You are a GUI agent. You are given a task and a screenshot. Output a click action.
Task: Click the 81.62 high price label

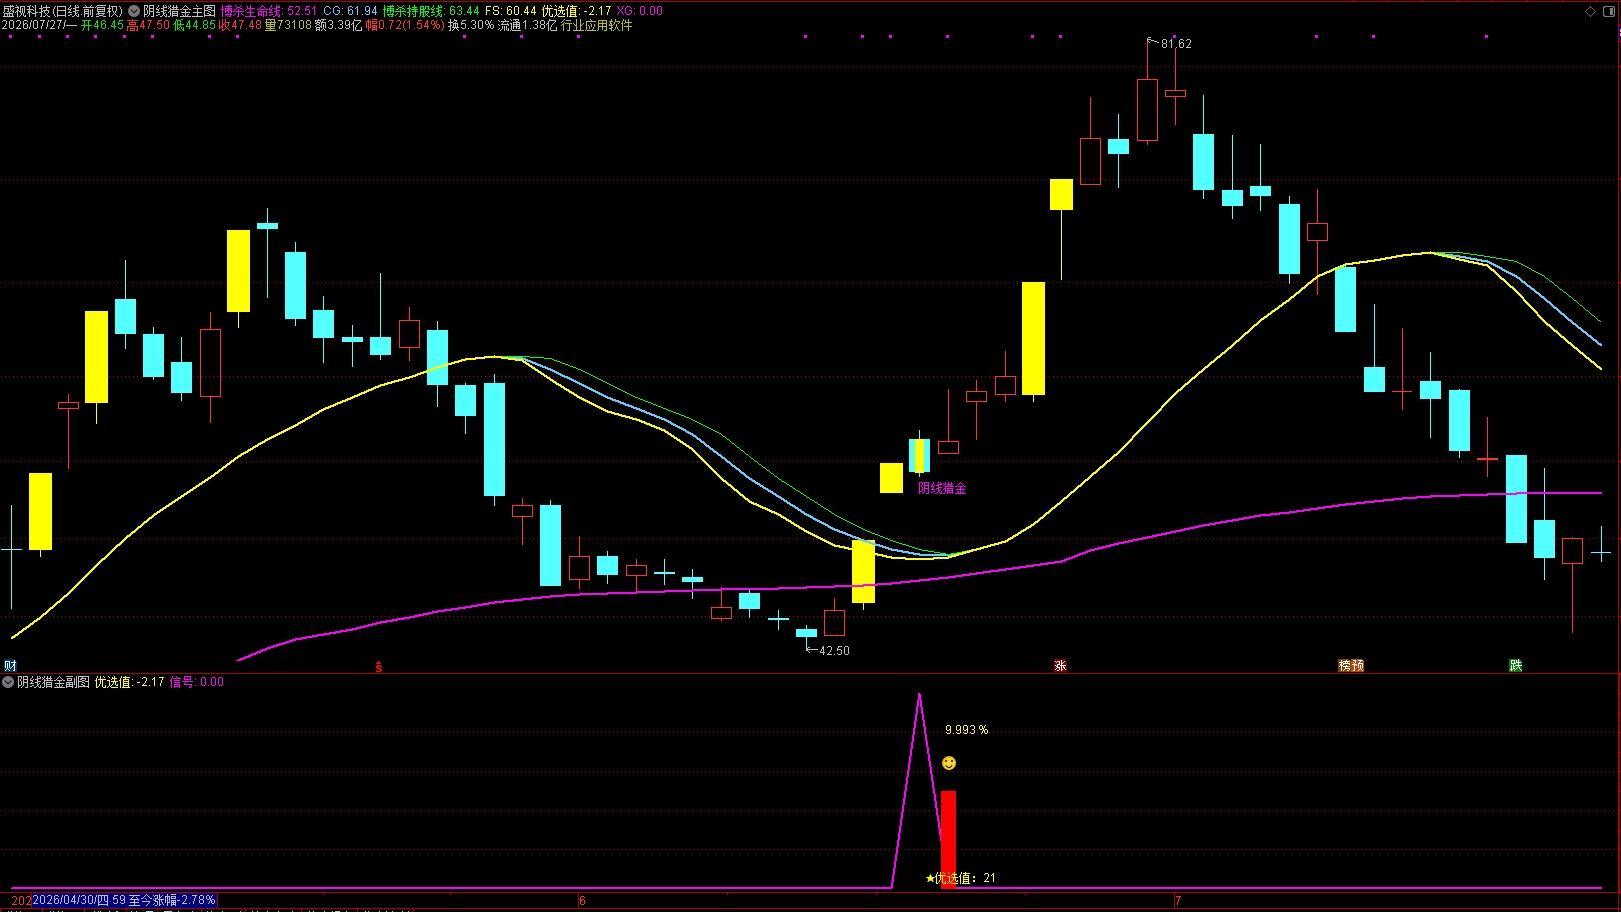pos(1176,44)
